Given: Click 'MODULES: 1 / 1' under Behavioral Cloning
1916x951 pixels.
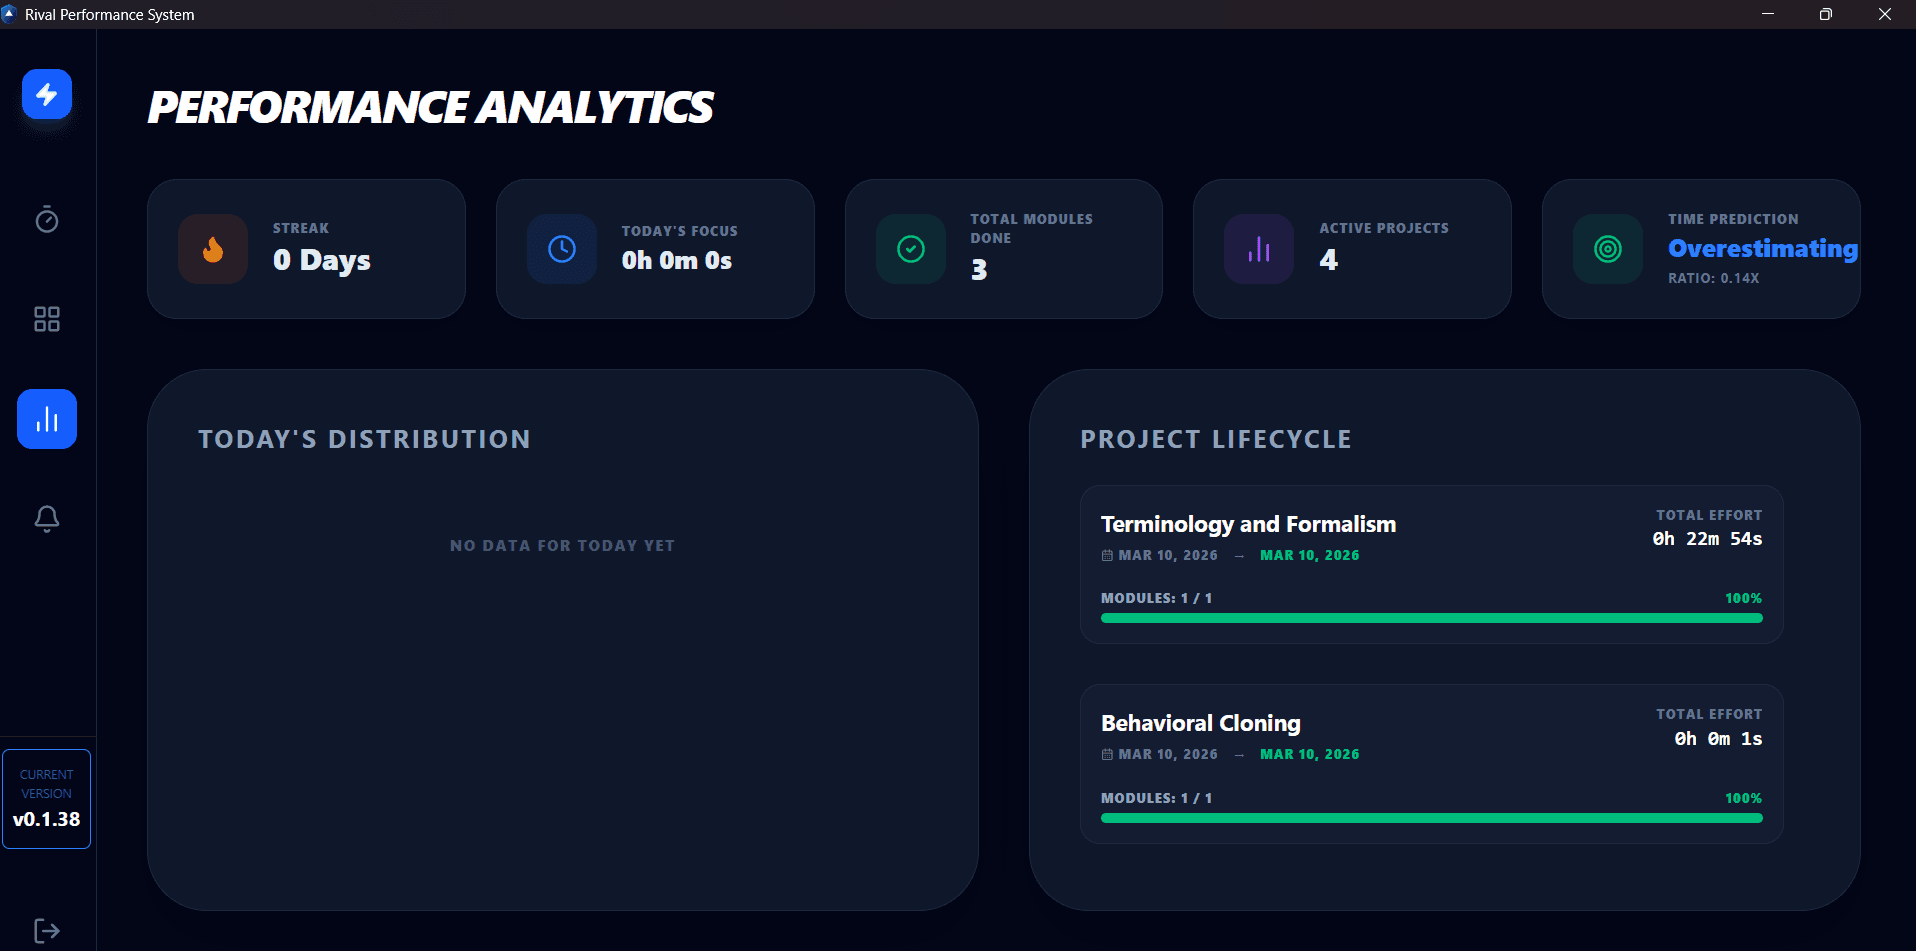Looking at the screenshot, I should click(x=1156, y=798).
